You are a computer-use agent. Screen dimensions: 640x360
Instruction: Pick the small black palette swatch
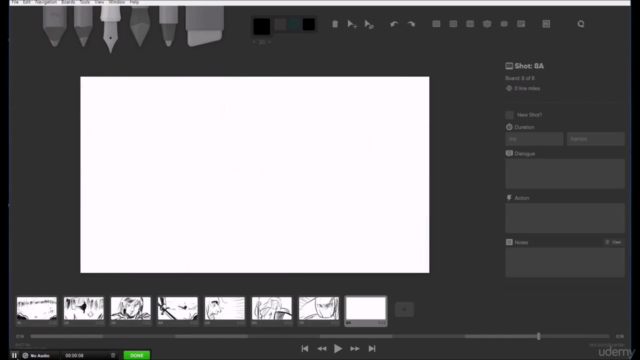coord(309,24)
